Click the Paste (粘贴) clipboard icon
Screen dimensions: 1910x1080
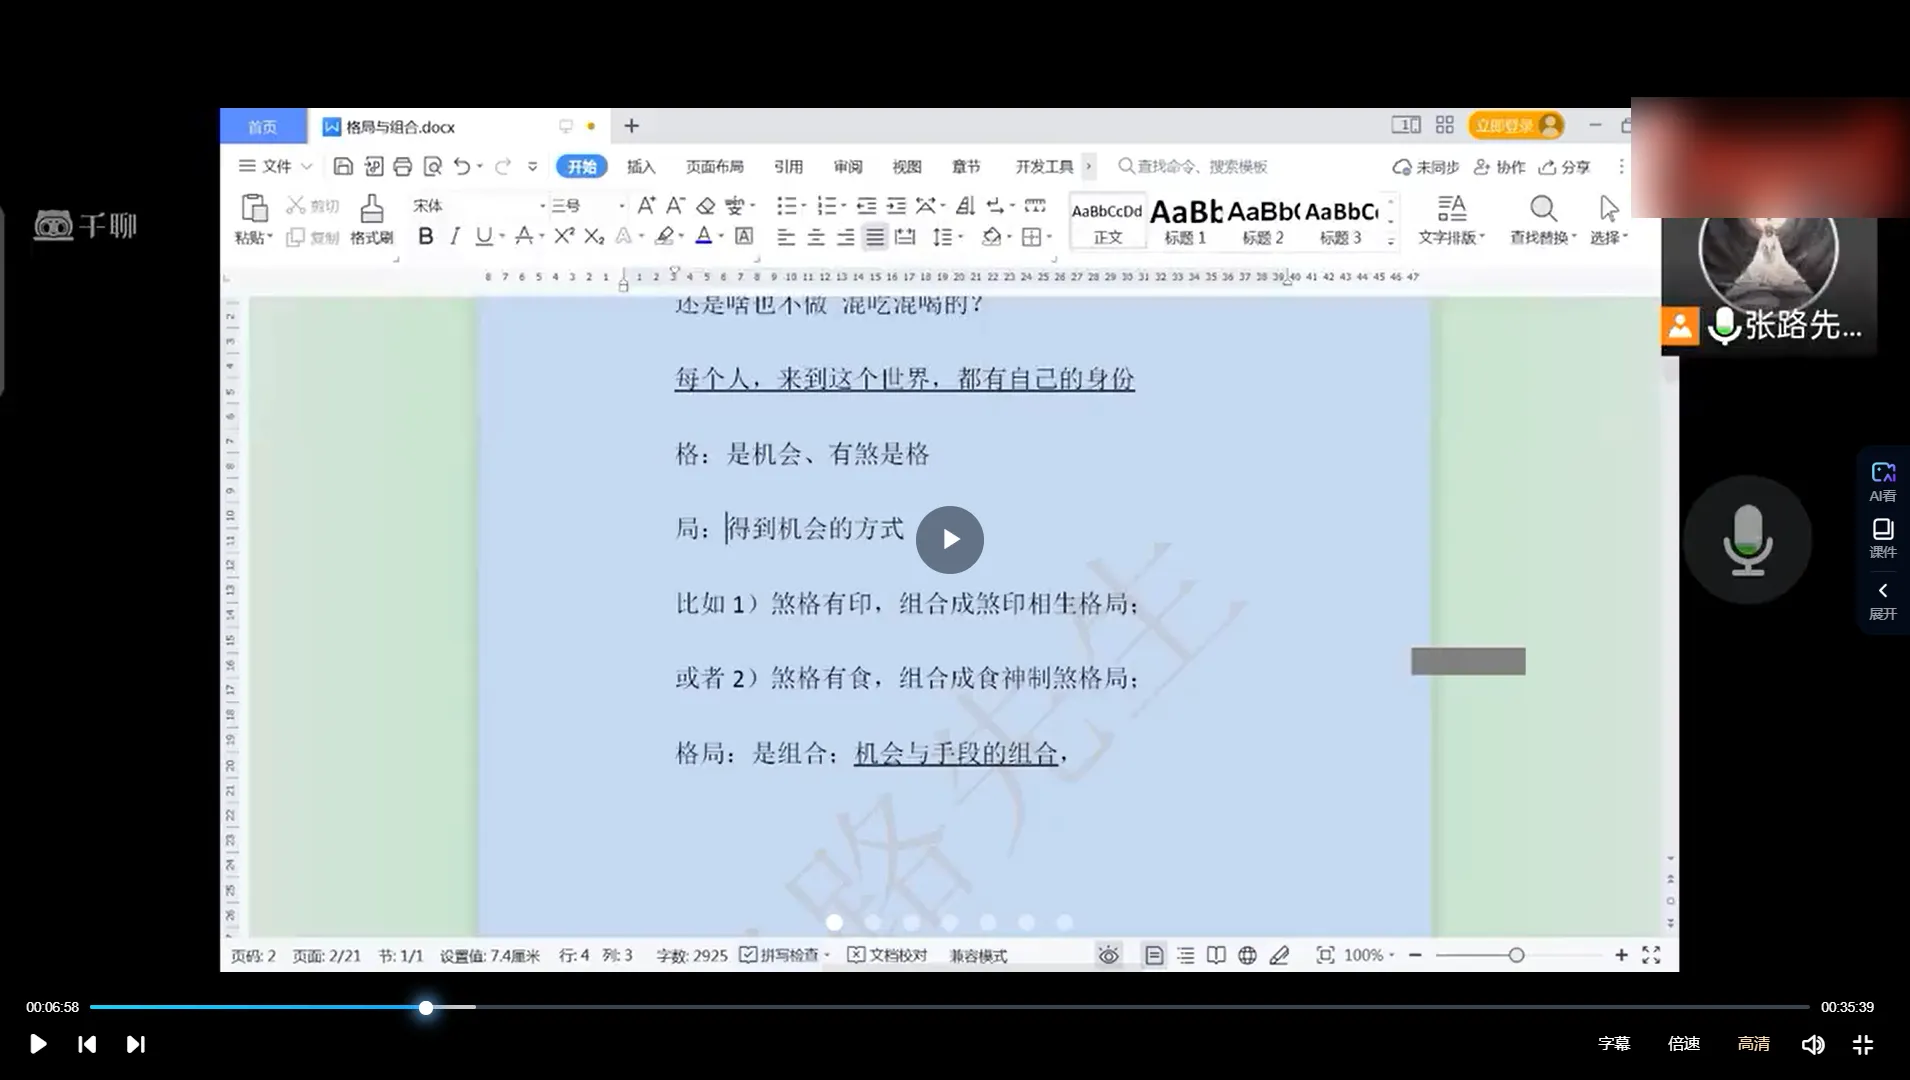(x=254, y=208)
